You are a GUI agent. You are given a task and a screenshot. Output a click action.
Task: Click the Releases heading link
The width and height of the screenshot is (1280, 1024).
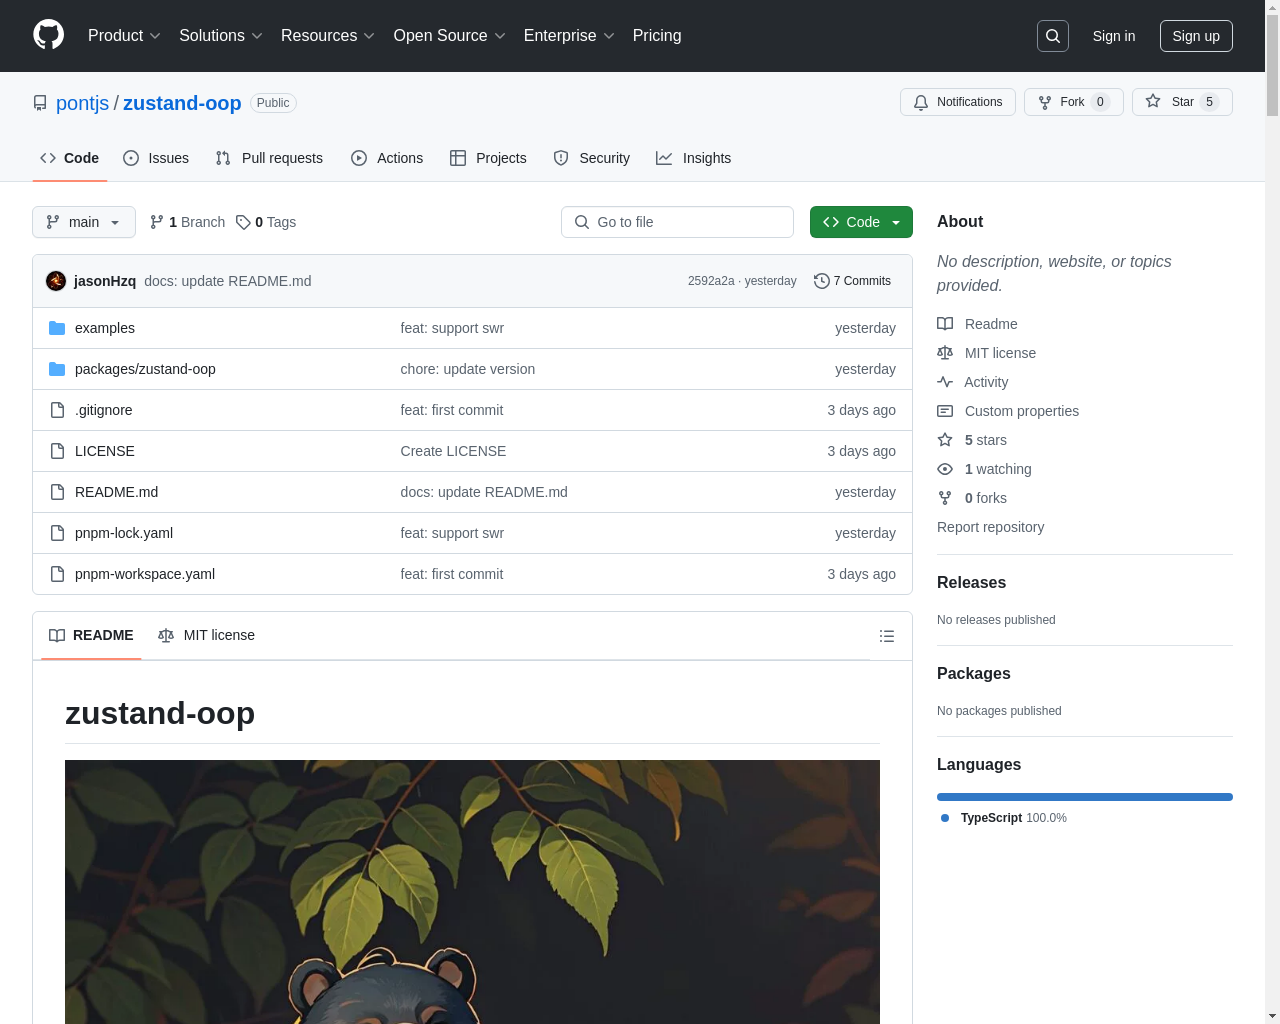point(971,582)
